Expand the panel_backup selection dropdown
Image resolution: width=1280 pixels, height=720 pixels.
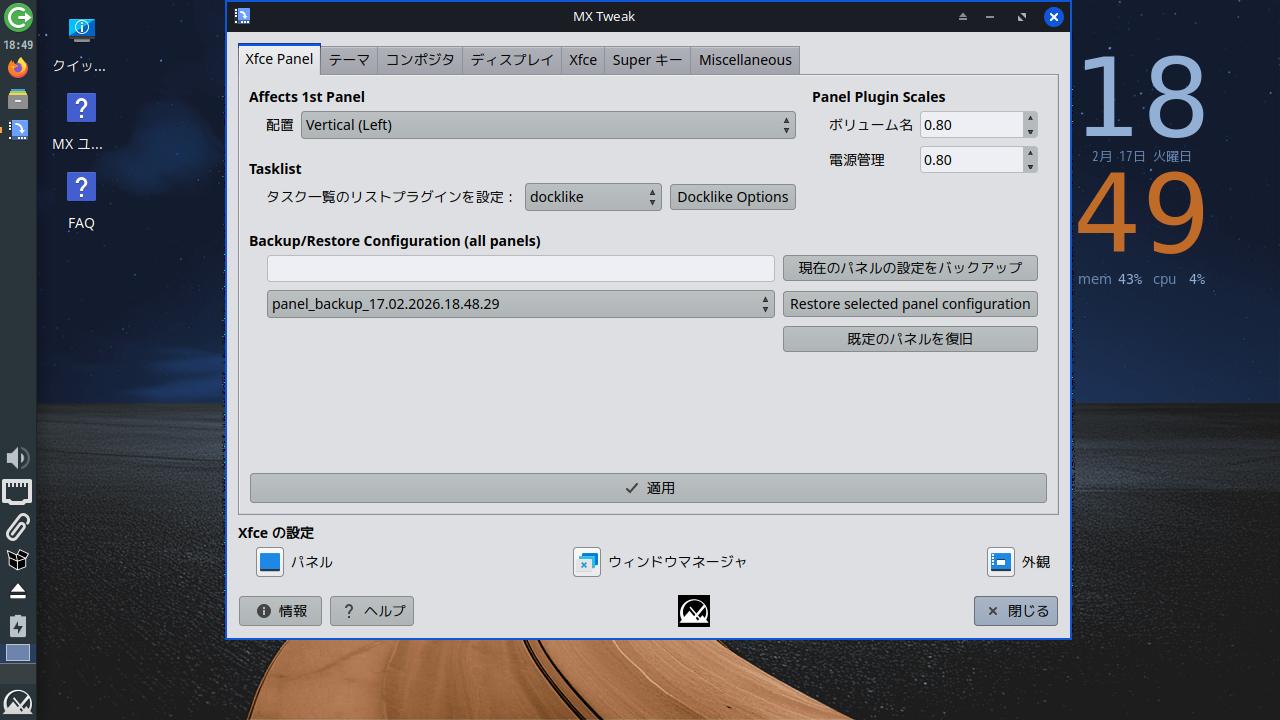520,304
